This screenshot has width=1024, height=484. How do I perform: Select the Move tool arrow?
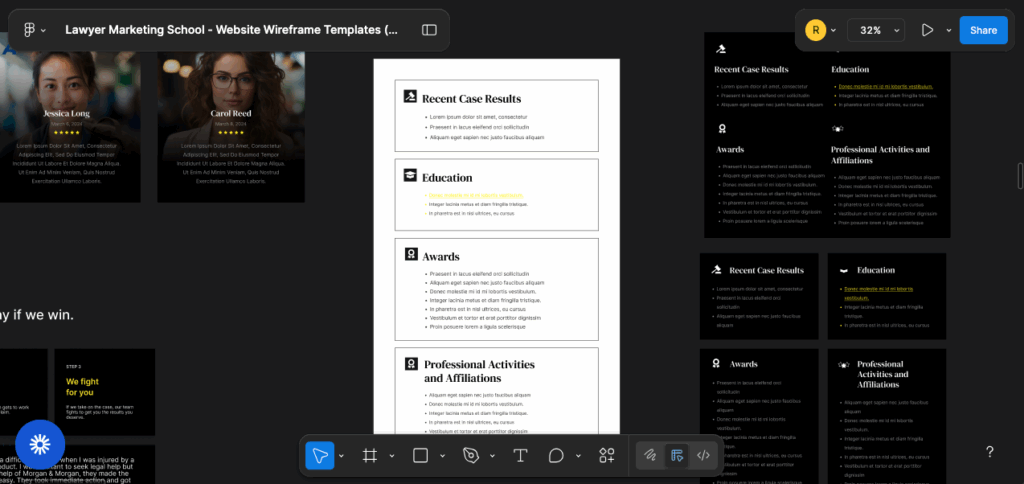click(x=320, y=456)
